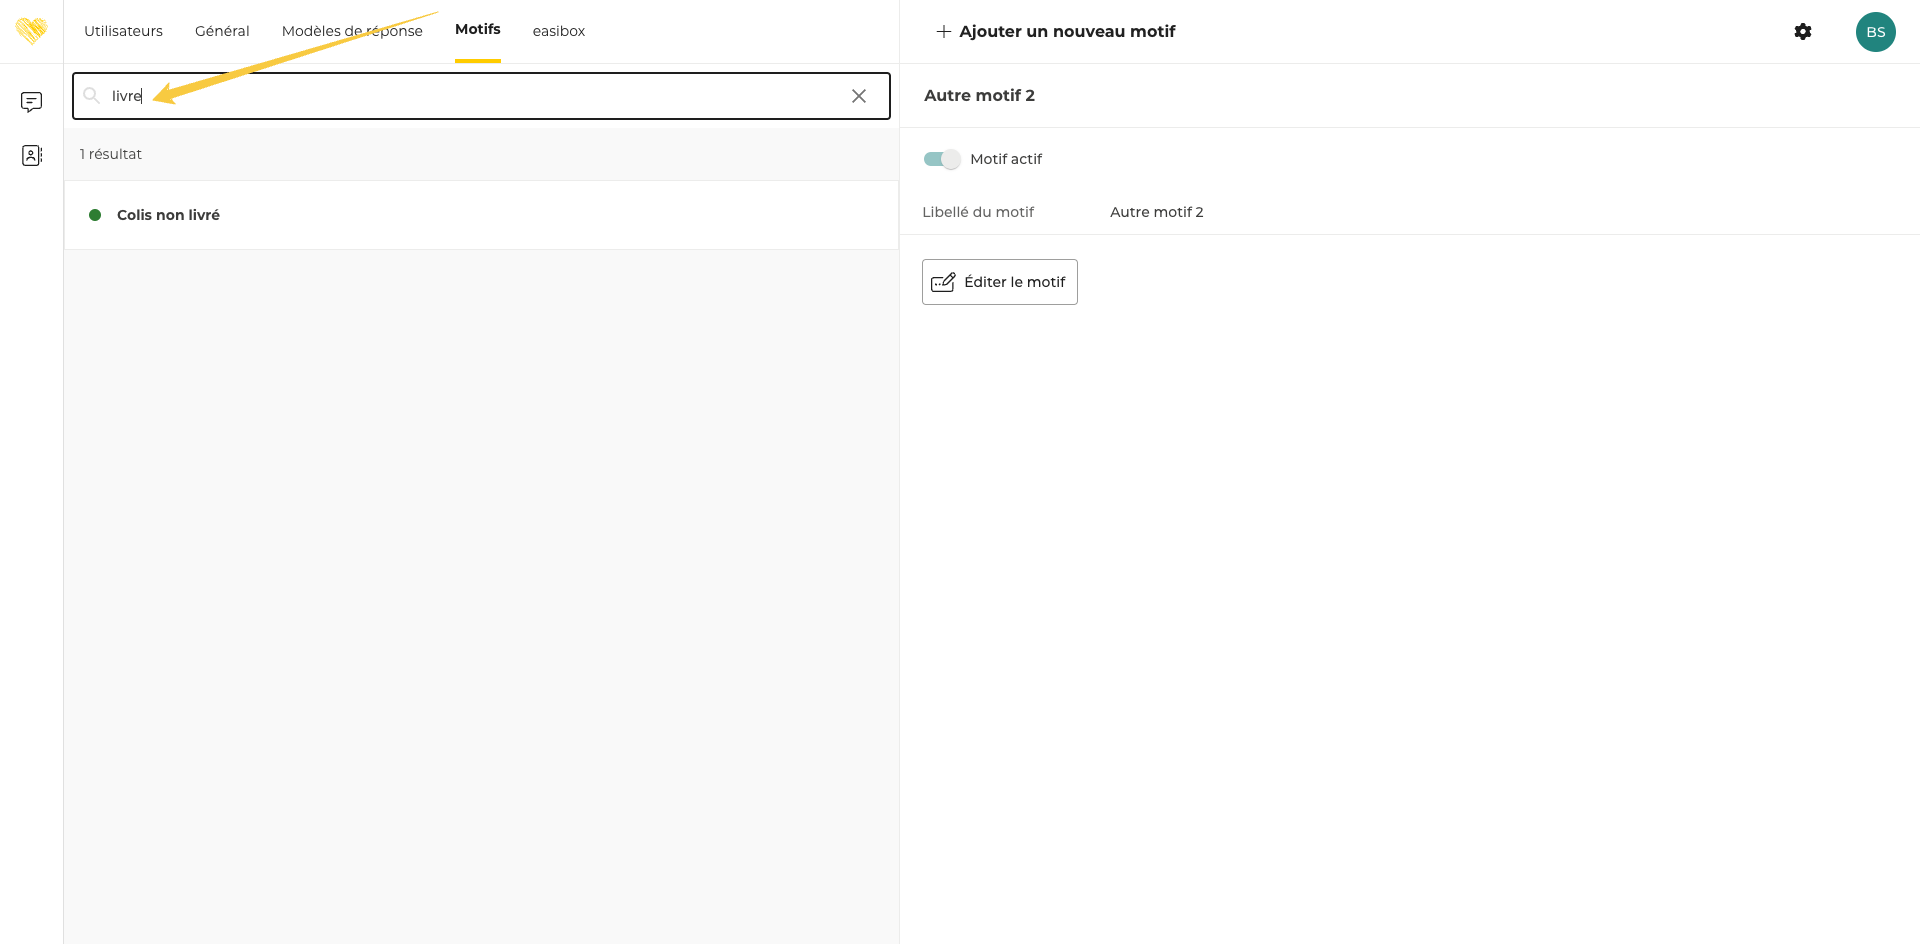Click the yellow heart logo
Viewport: 1920px width, 944px height.
click(31, 31)
